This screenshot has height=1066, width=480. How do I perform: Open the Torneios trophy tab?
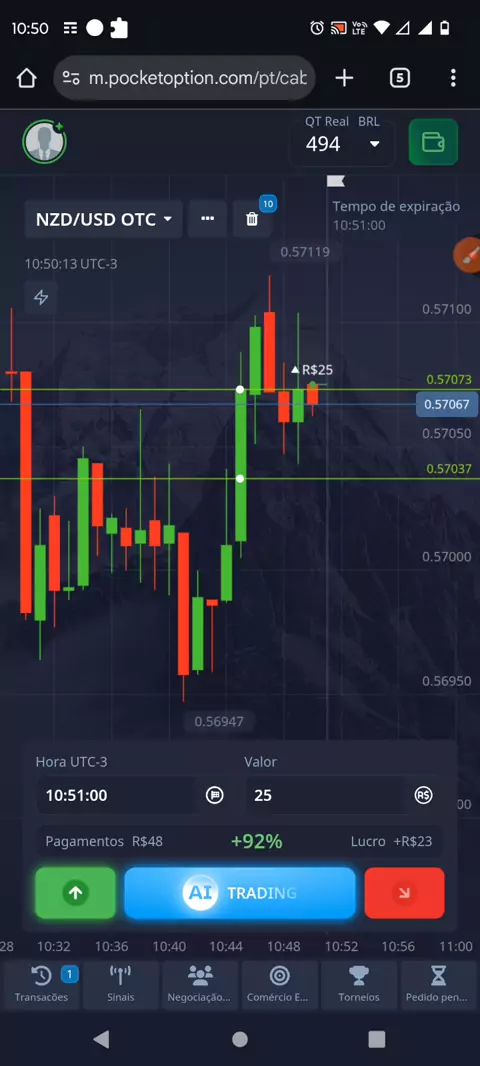[359, 985]
